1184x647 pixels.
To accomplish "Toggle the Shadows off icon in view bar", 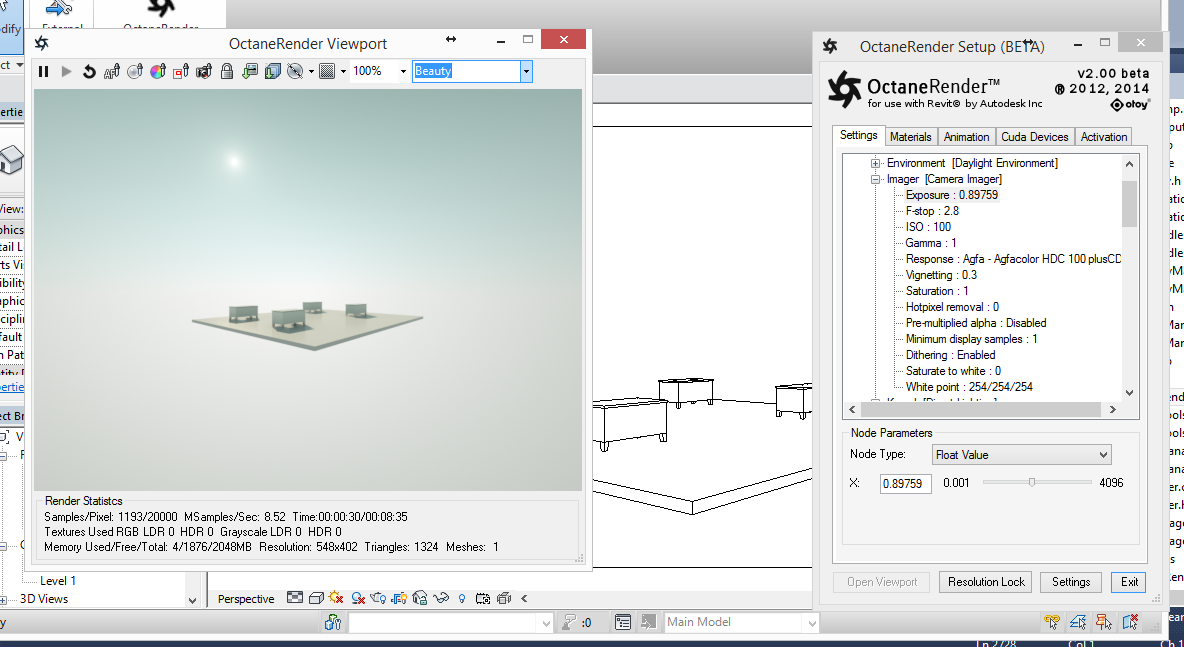I will [x=358, y=598].
